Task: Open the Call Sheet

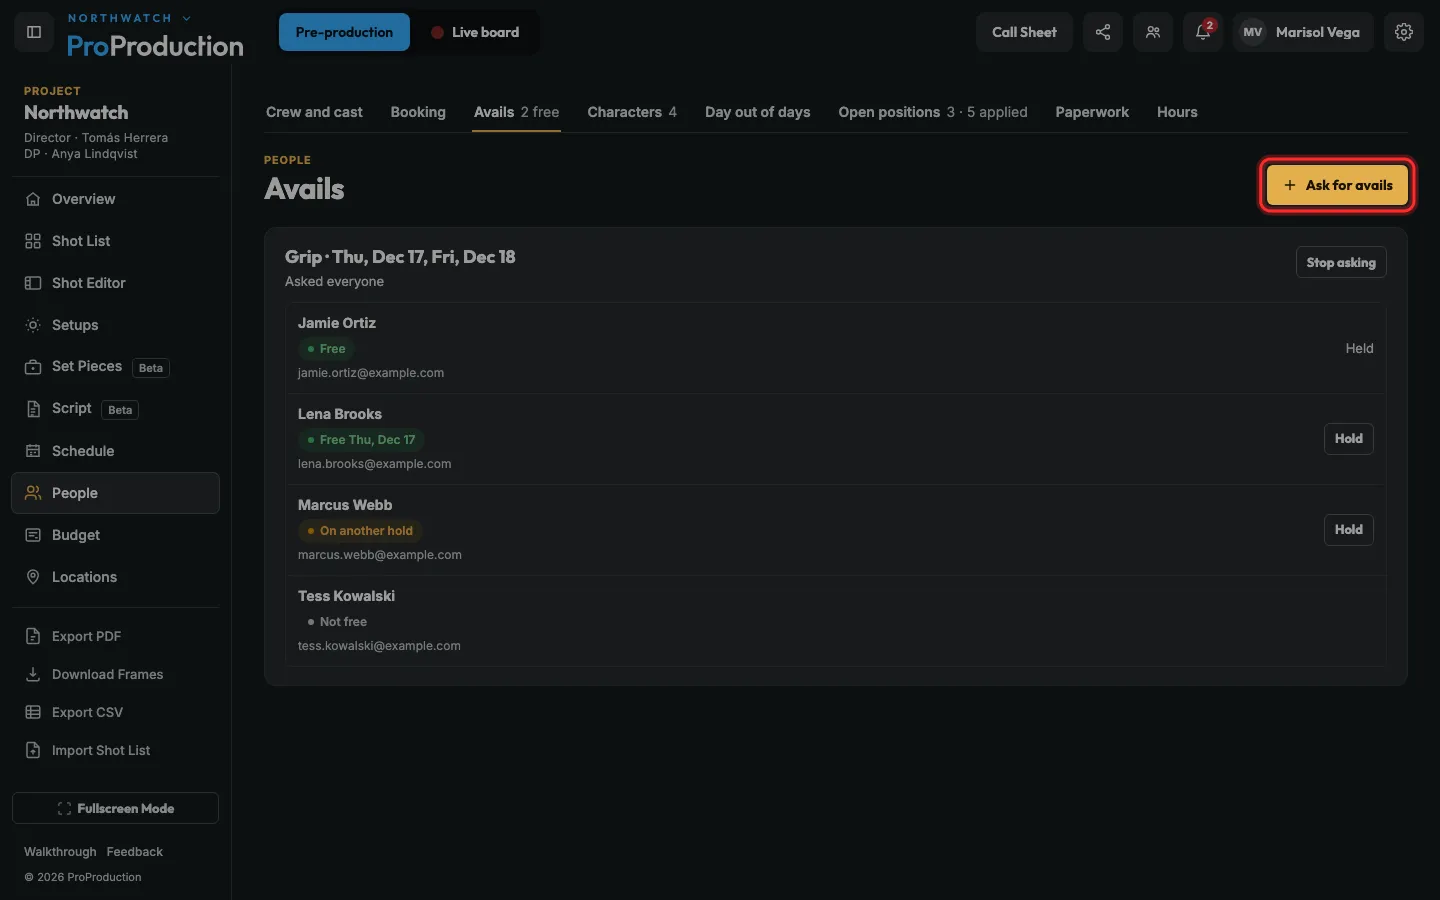Action: click(1024, 32)
